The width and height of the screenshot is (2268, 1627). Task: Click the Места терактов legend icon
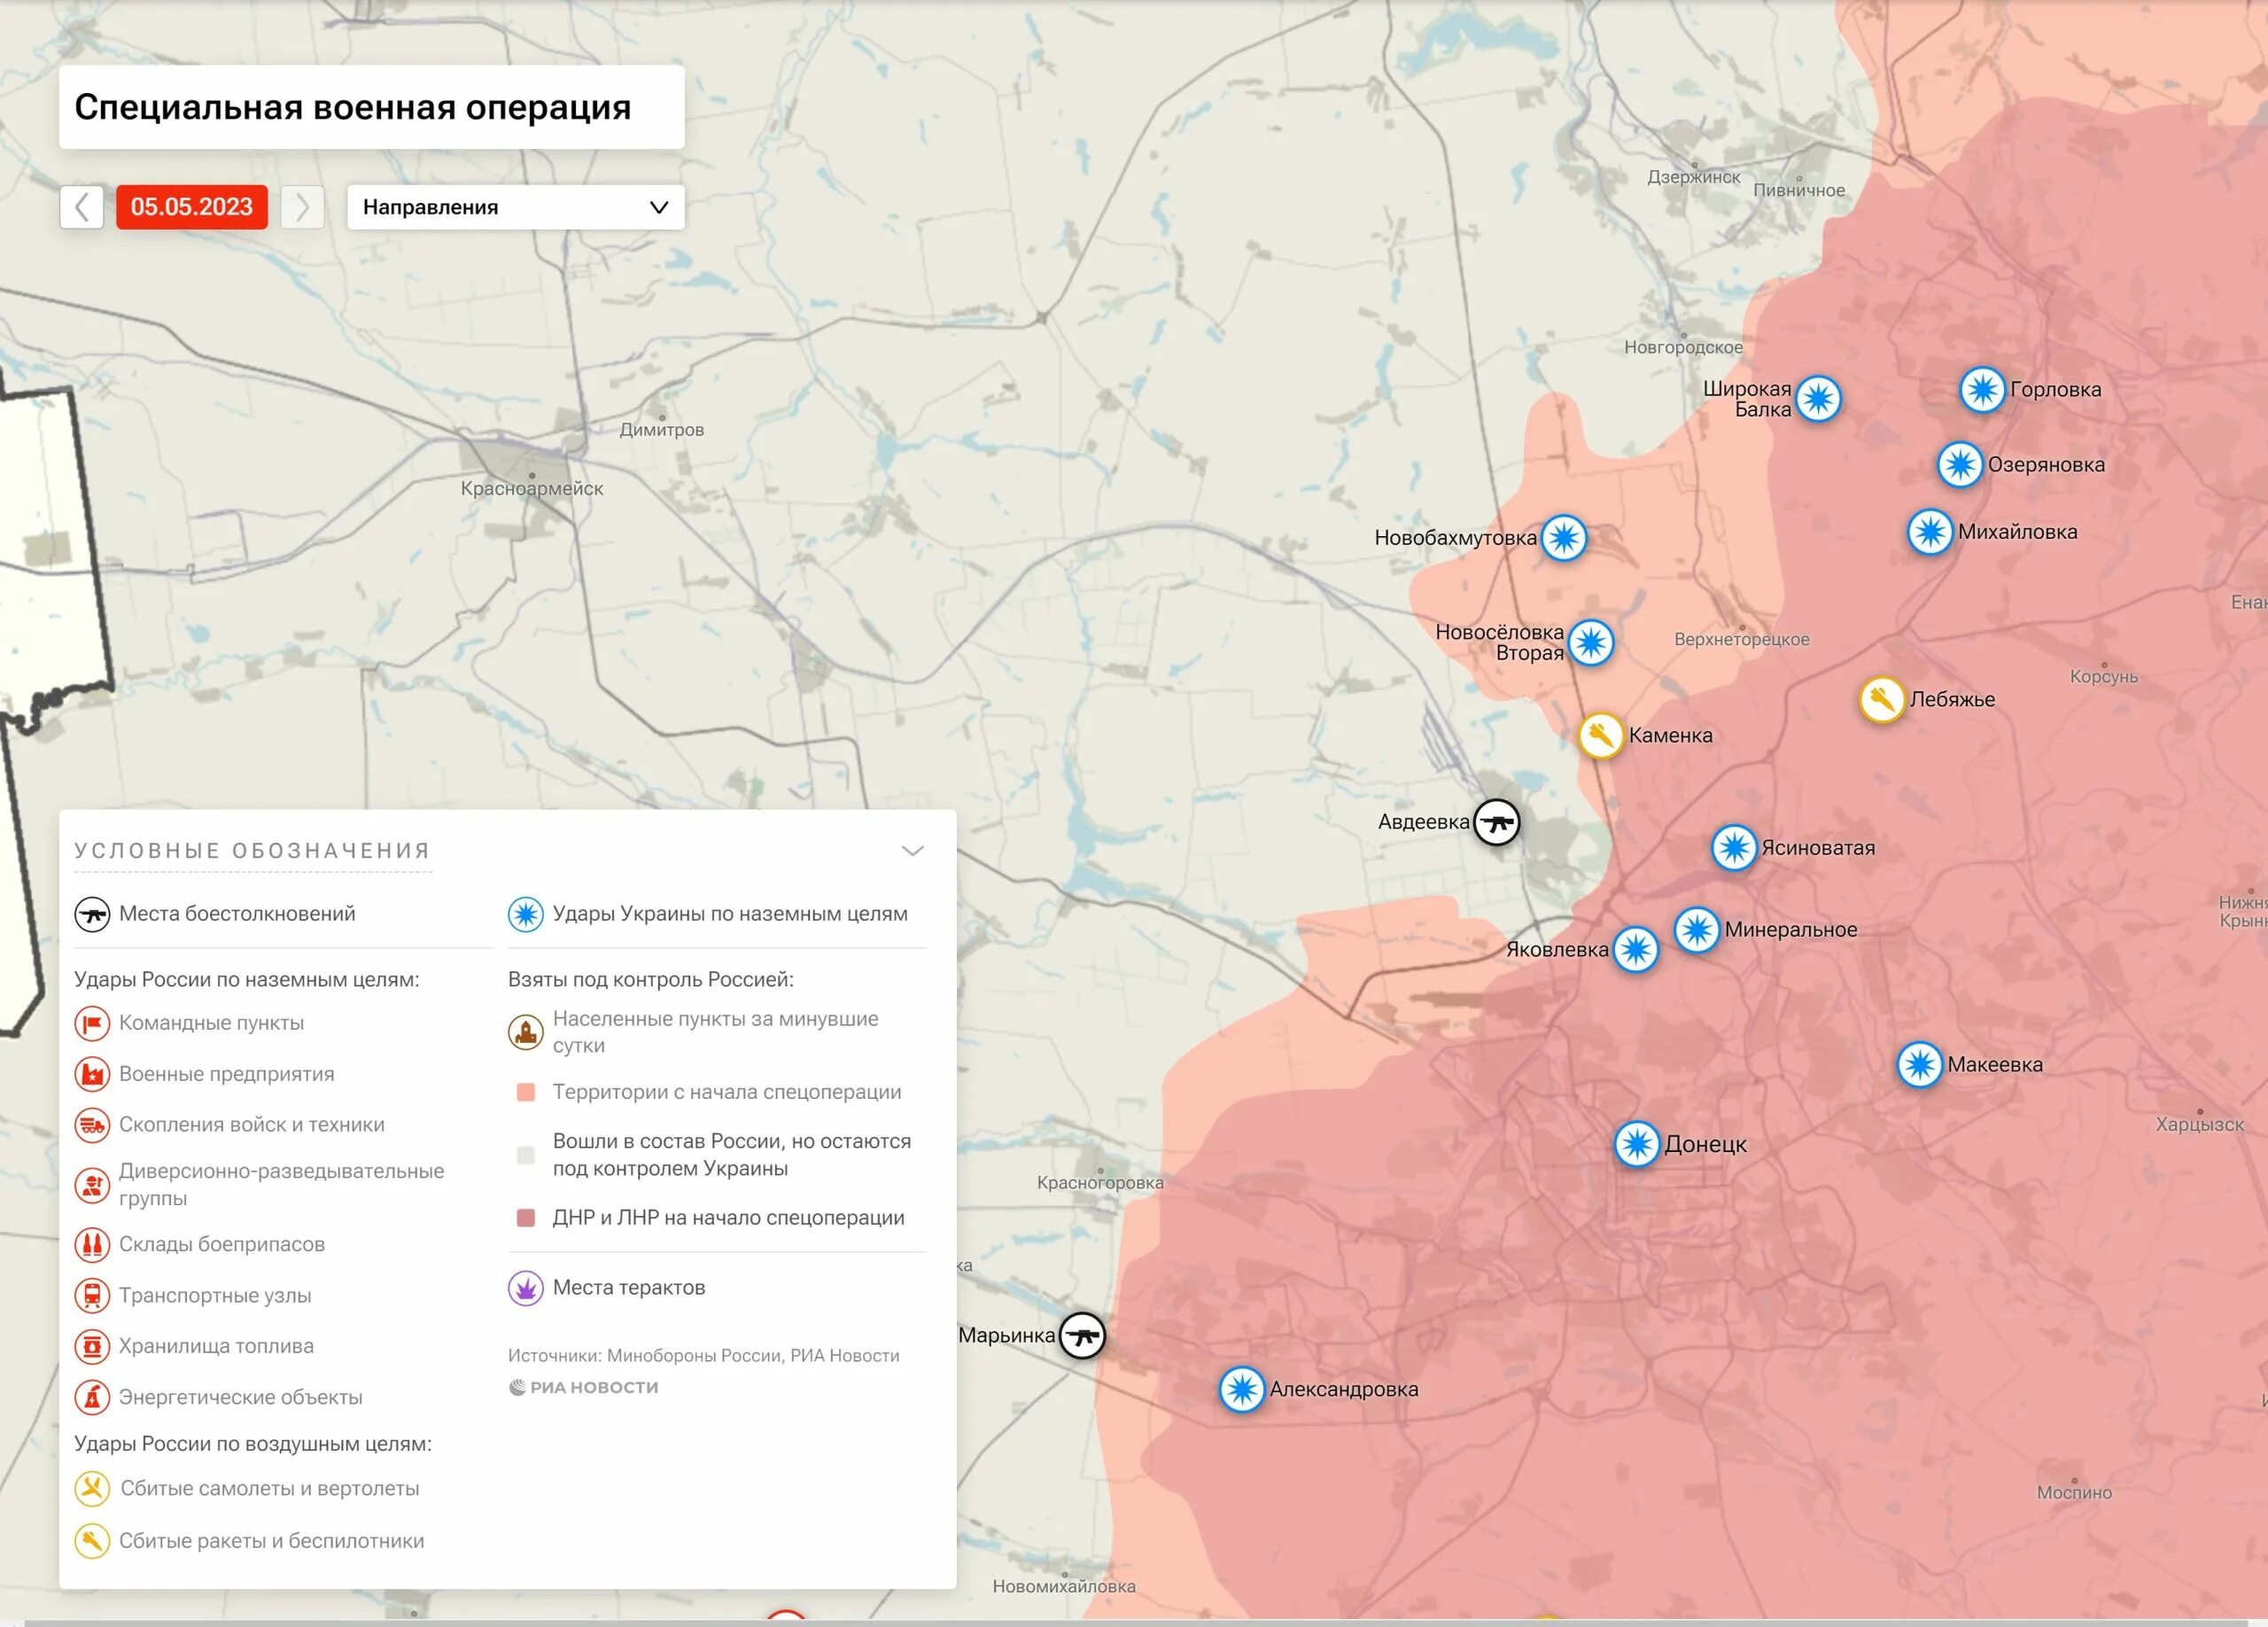[526, 1288]
